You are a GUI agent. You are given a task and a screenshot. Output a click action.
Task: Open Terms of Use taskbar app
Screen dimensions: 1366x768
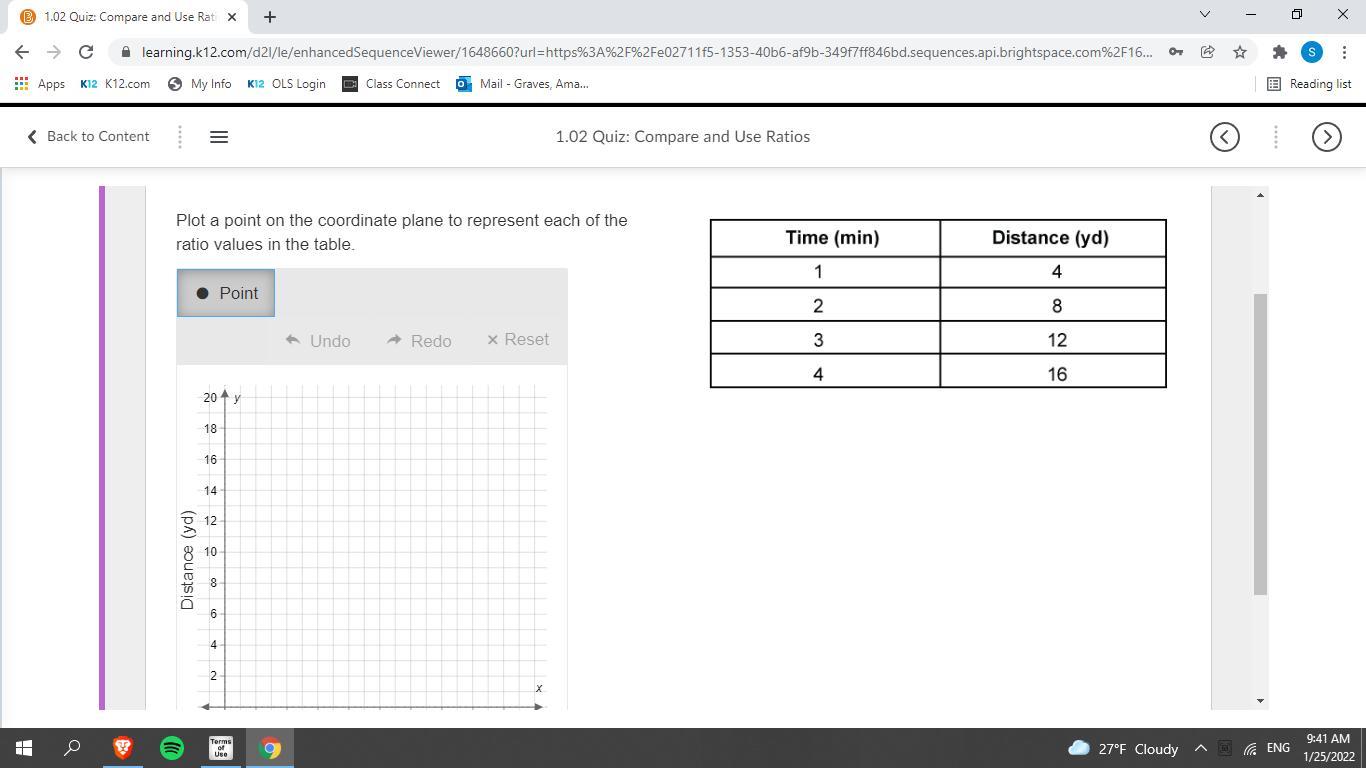[x=221, y=748]
